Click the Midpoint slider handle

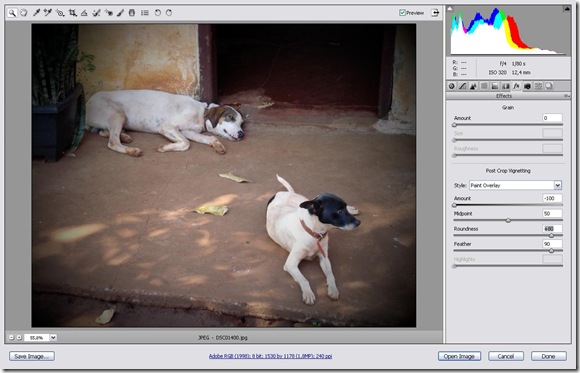click(x=508, y=220)
